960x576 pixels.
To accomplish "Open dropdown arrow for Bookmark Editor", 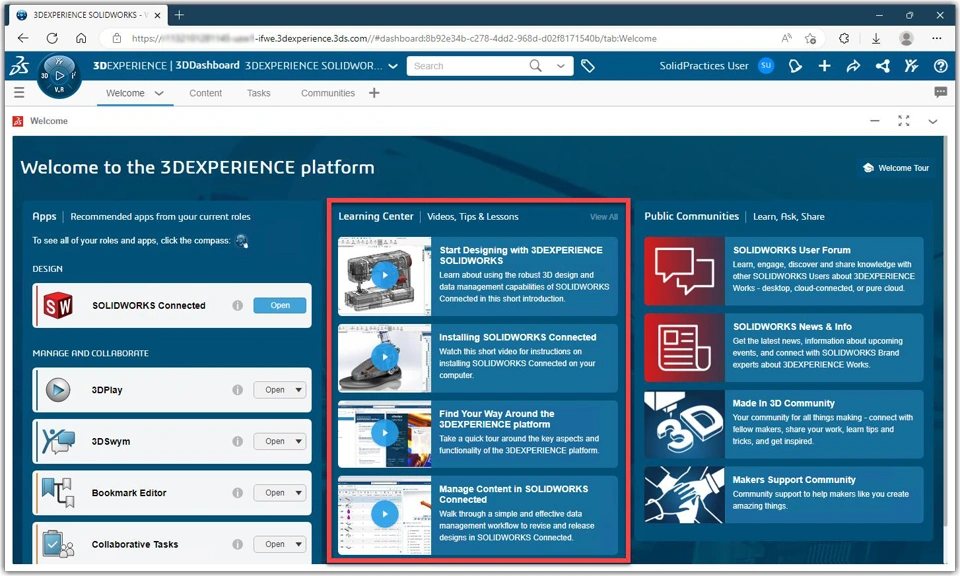I will click(299, 493).
